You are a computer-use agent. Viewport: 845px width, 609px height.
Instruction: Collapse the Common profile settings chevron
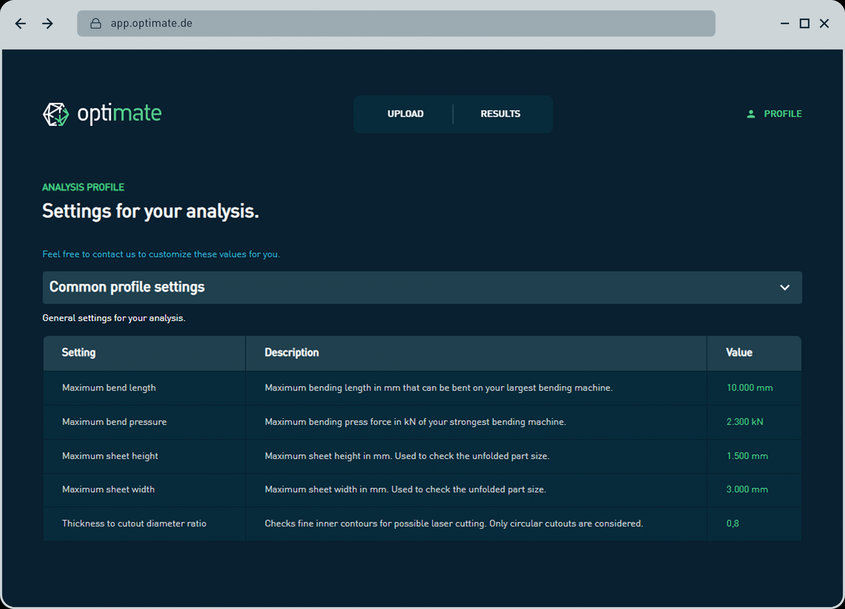785,288
